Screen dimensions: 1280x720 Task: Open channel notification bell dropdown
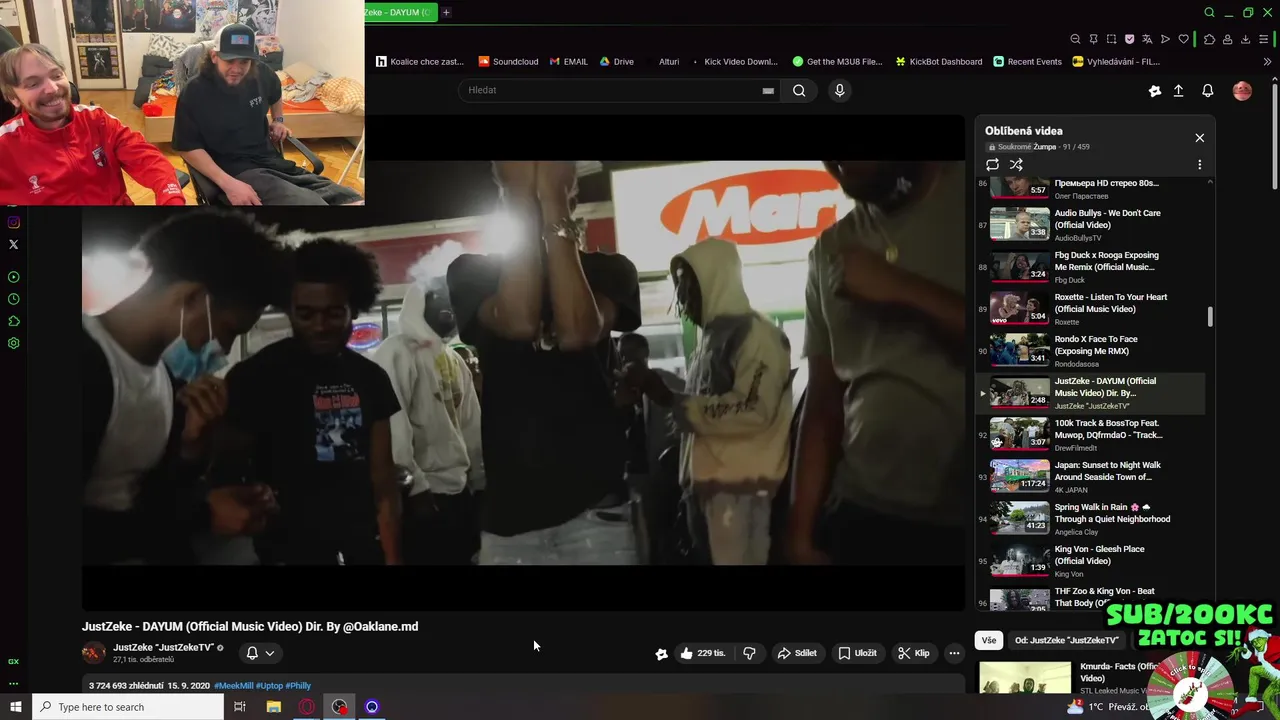(260, 653)
